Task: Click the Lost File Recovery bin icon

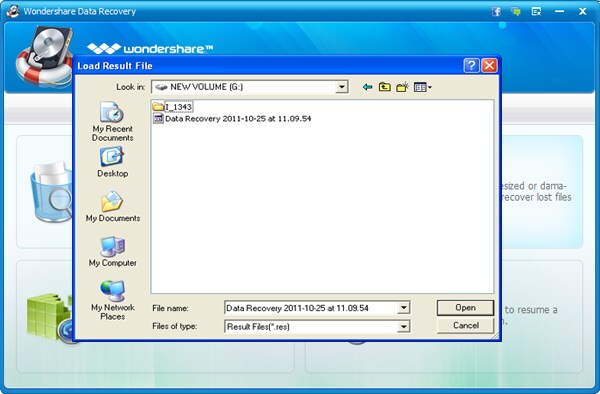Action: tap(51, 191)
